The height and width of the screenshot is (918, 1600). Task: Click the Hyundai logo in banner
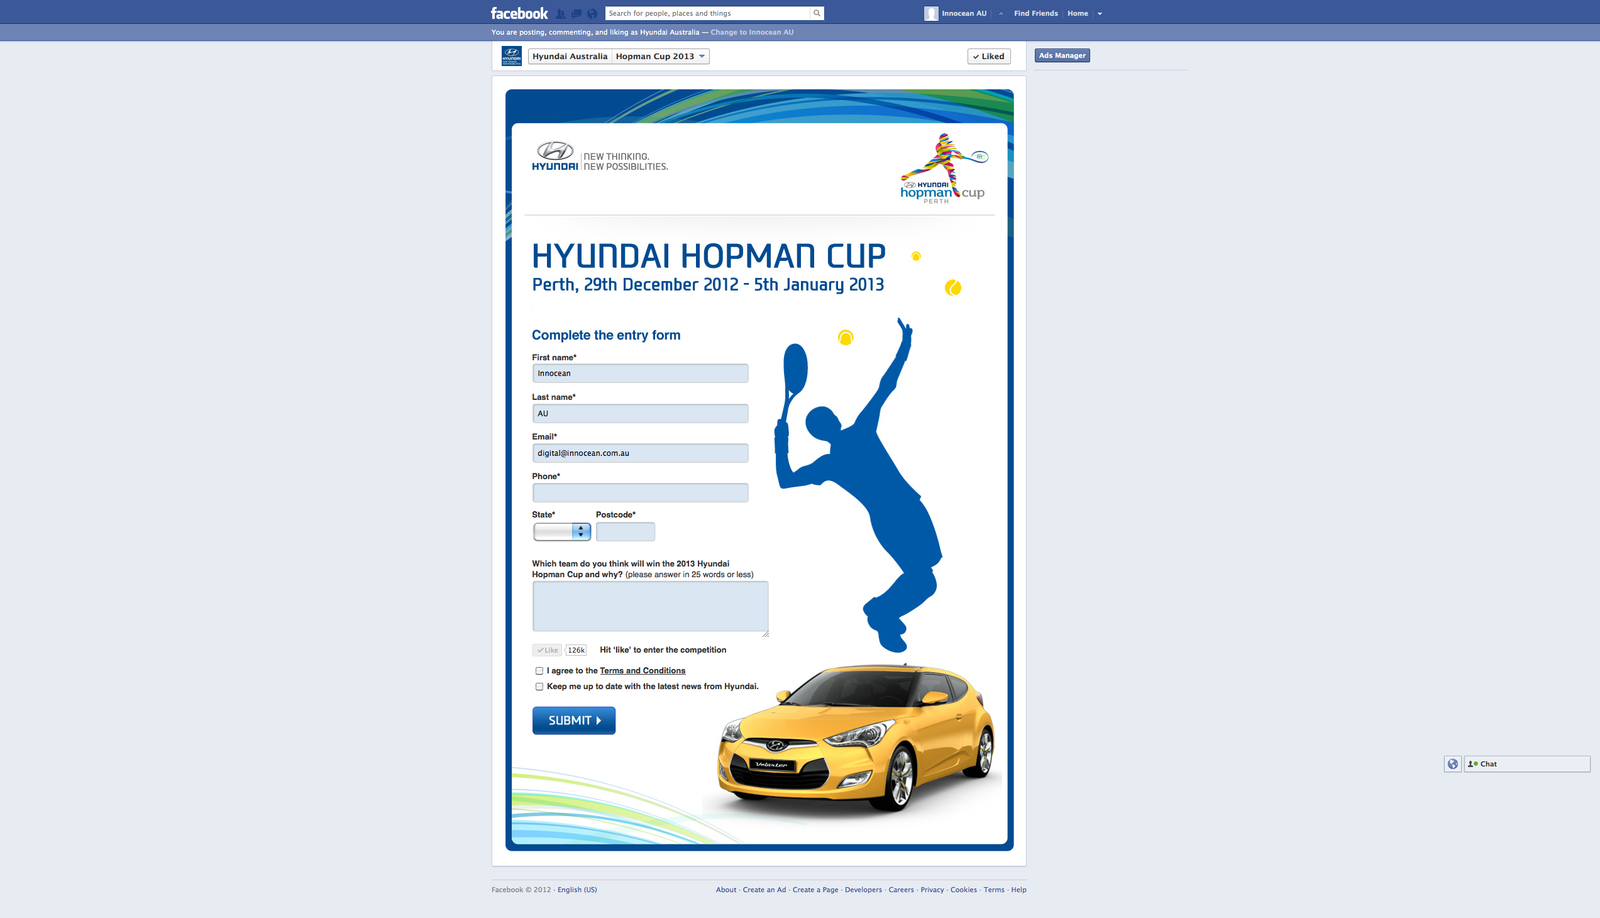[555, 156]
